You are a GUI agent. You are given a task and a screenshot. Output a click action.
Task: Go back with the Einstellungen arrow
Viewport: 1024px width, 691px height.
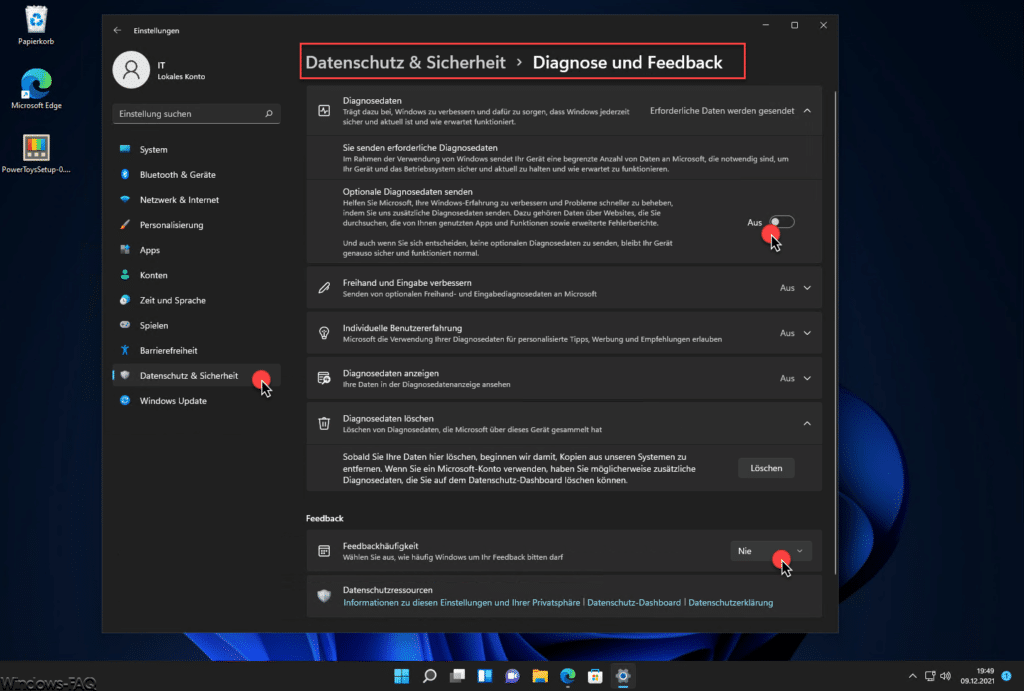[117, 30]
